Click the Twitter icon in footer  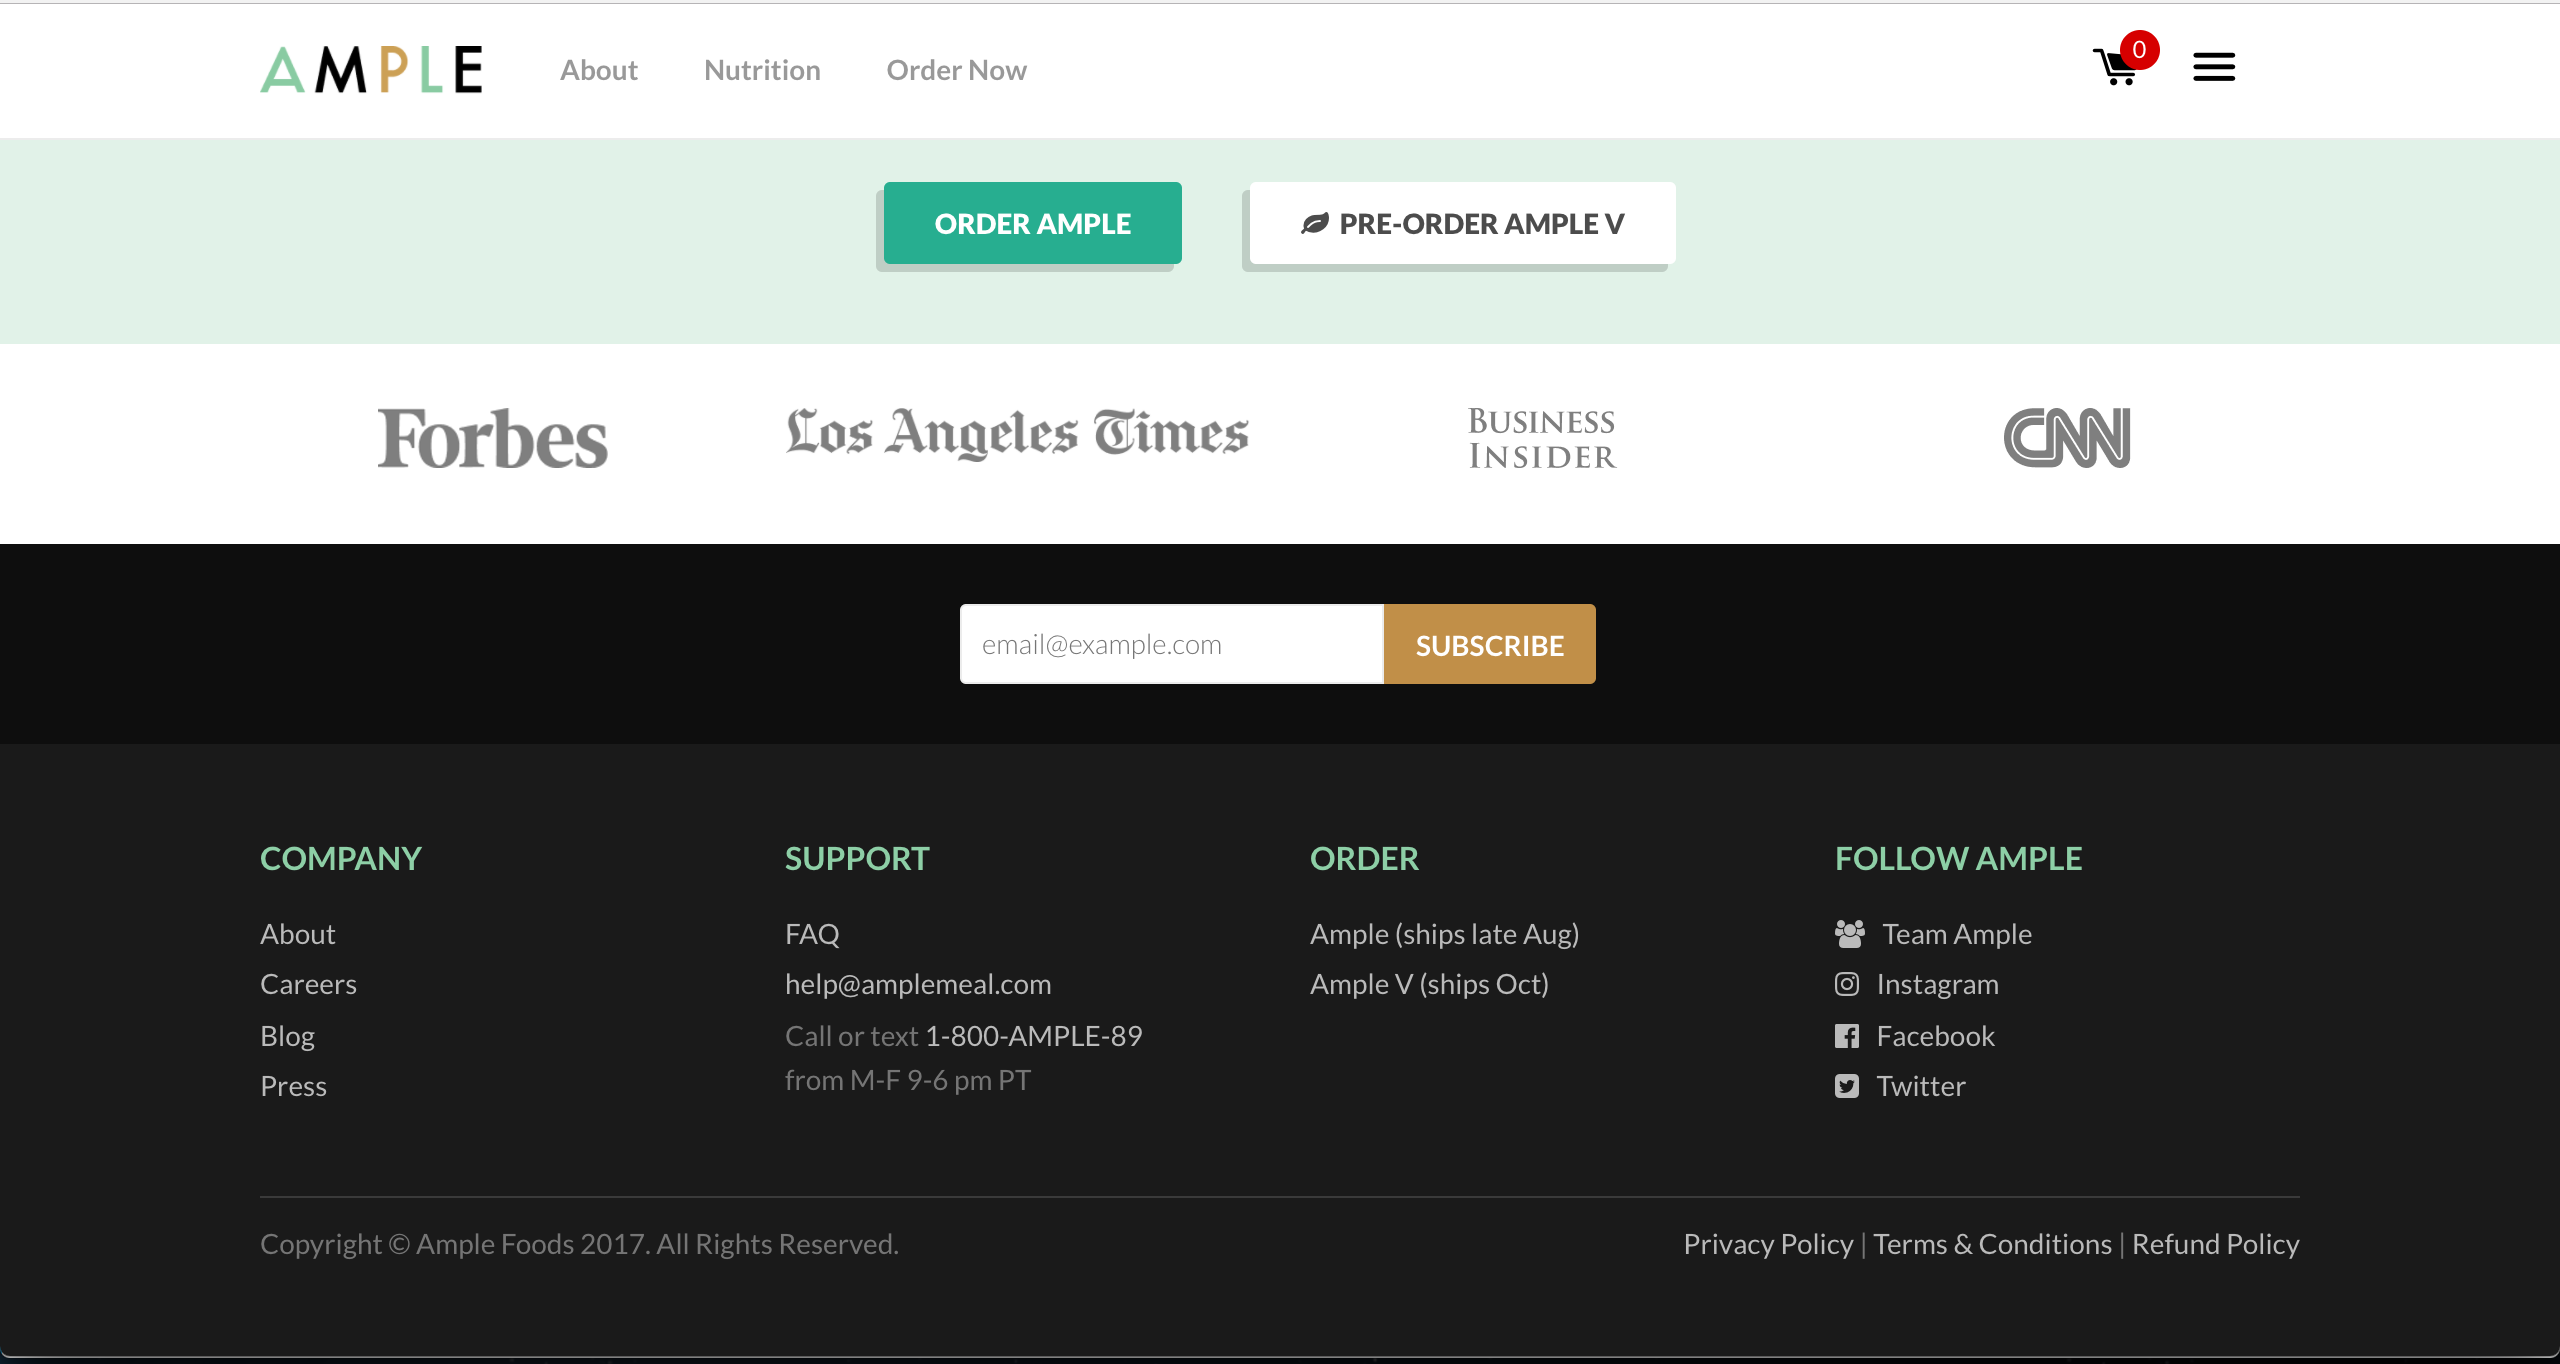1846,1087
